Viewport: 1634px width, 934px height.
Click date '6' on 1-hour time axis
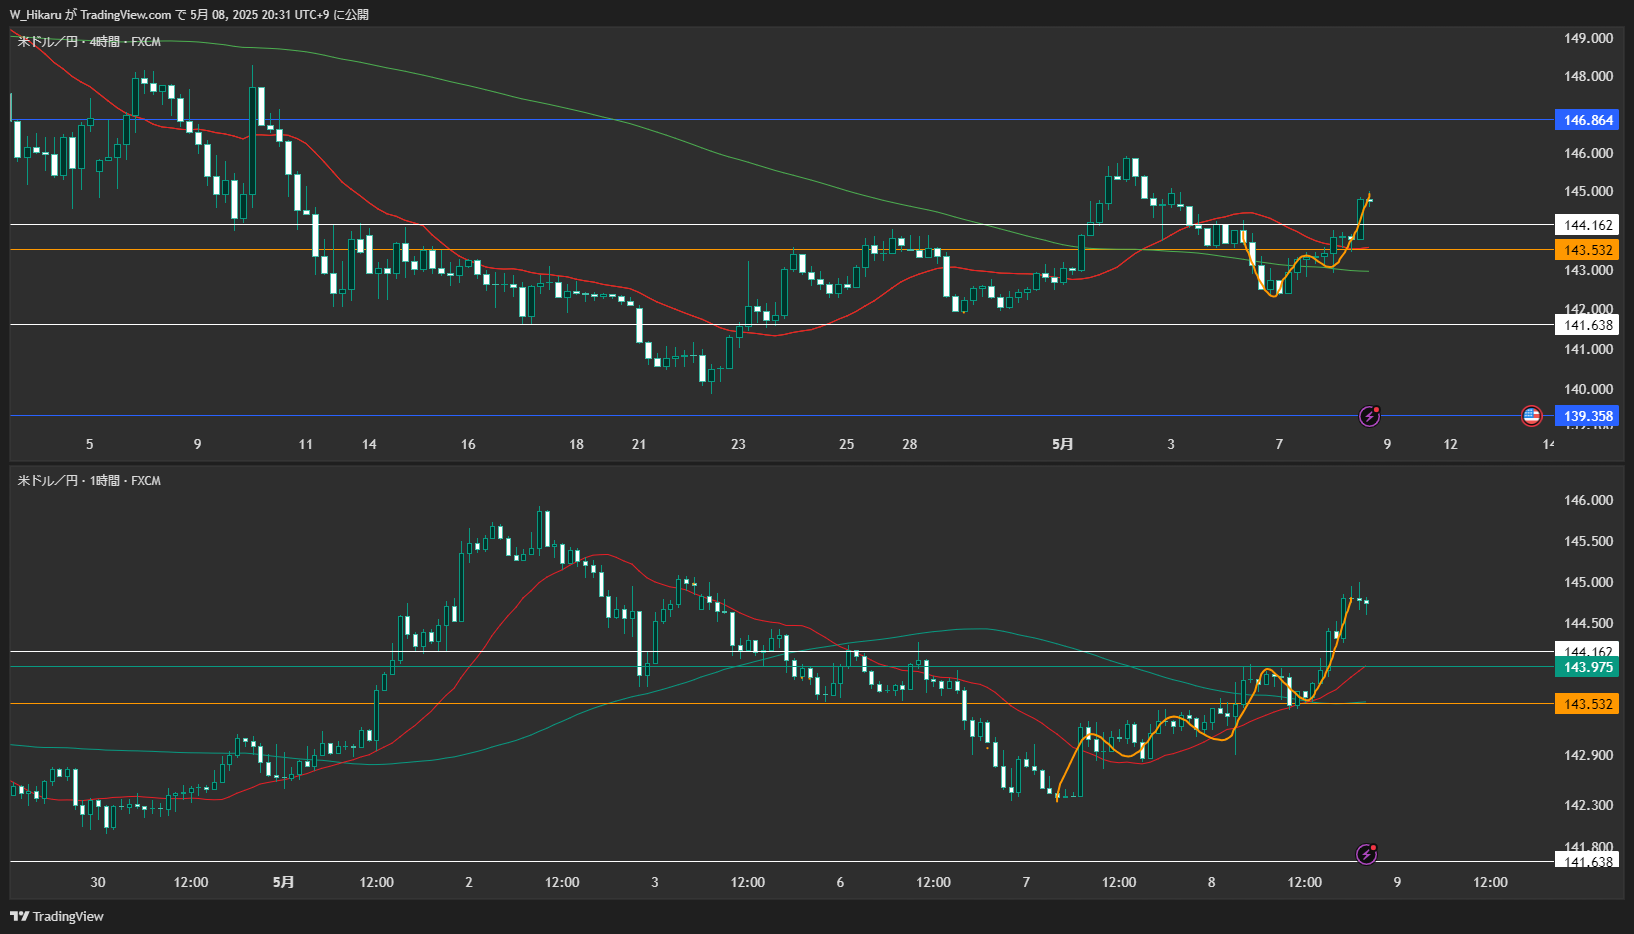click(x=840, y=882)
